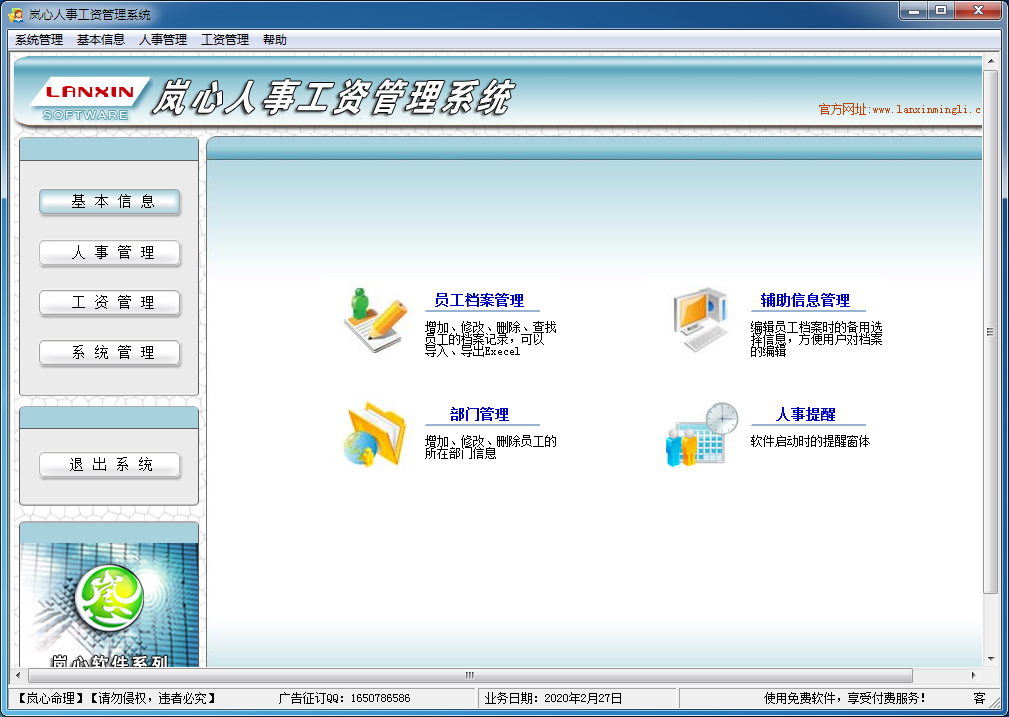Open the 系统管理 menu

click(x=39, y=39)
